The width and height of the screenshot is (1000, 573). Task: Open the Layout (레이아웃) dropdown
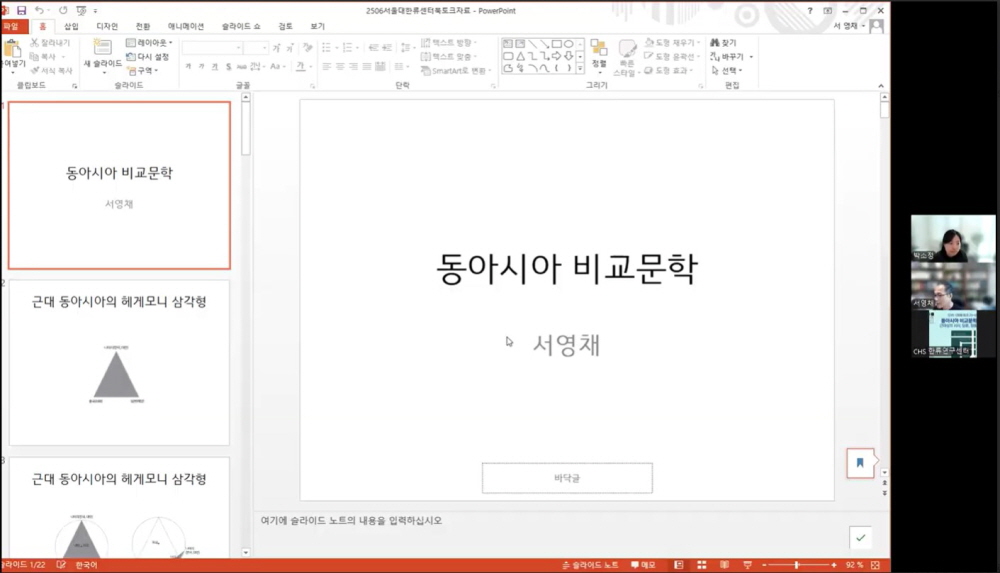pos(149,42)
